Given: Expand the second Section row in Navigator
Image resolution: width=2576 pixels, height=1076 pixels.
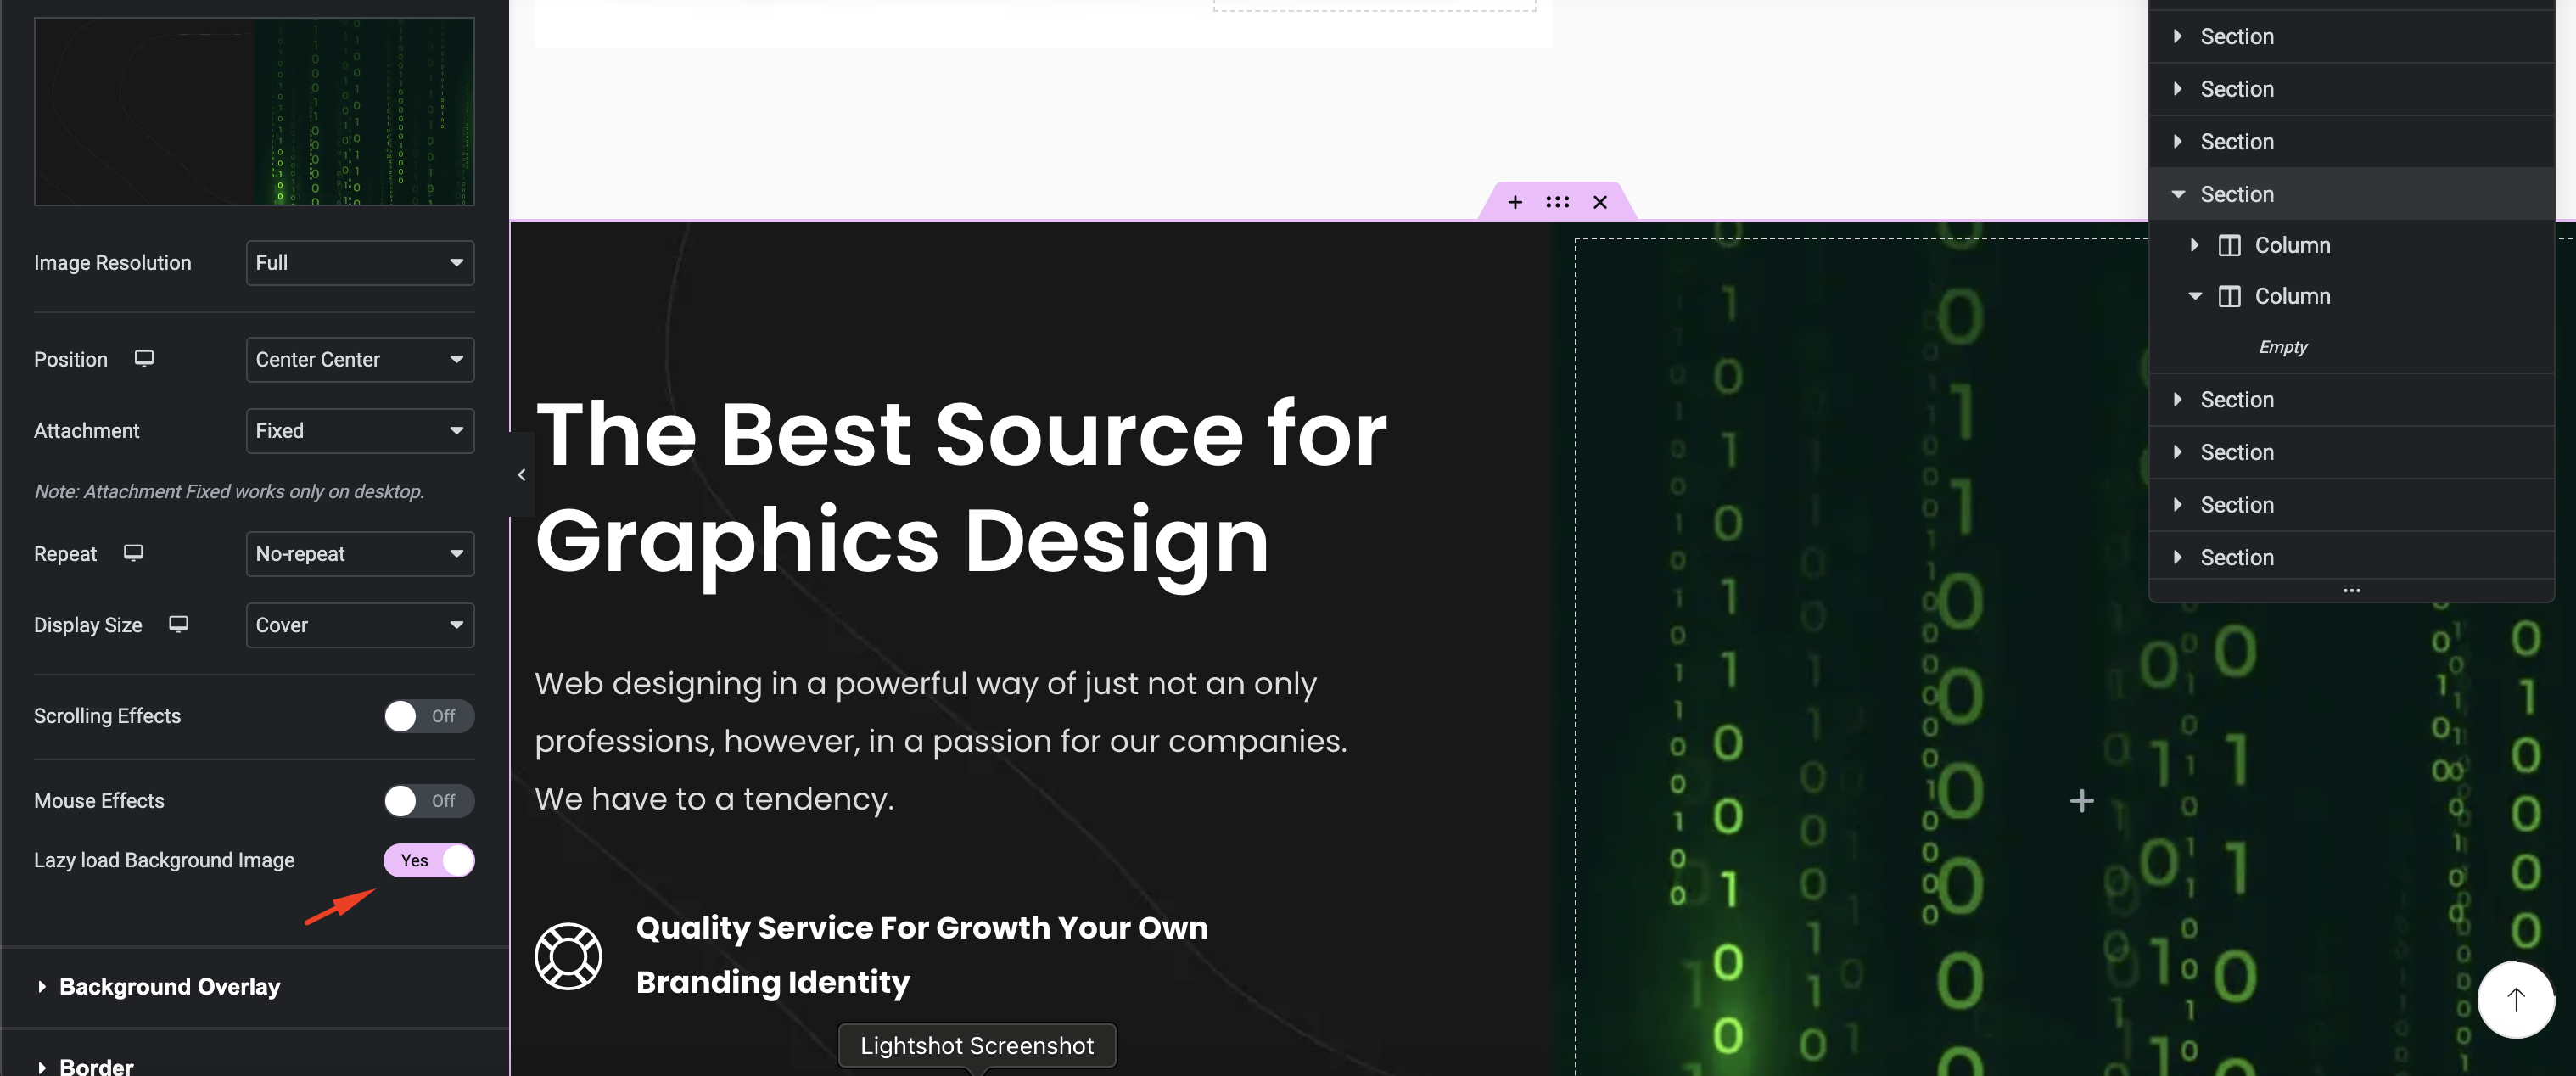Looking at the screenshot, I should coord(2178,88).
